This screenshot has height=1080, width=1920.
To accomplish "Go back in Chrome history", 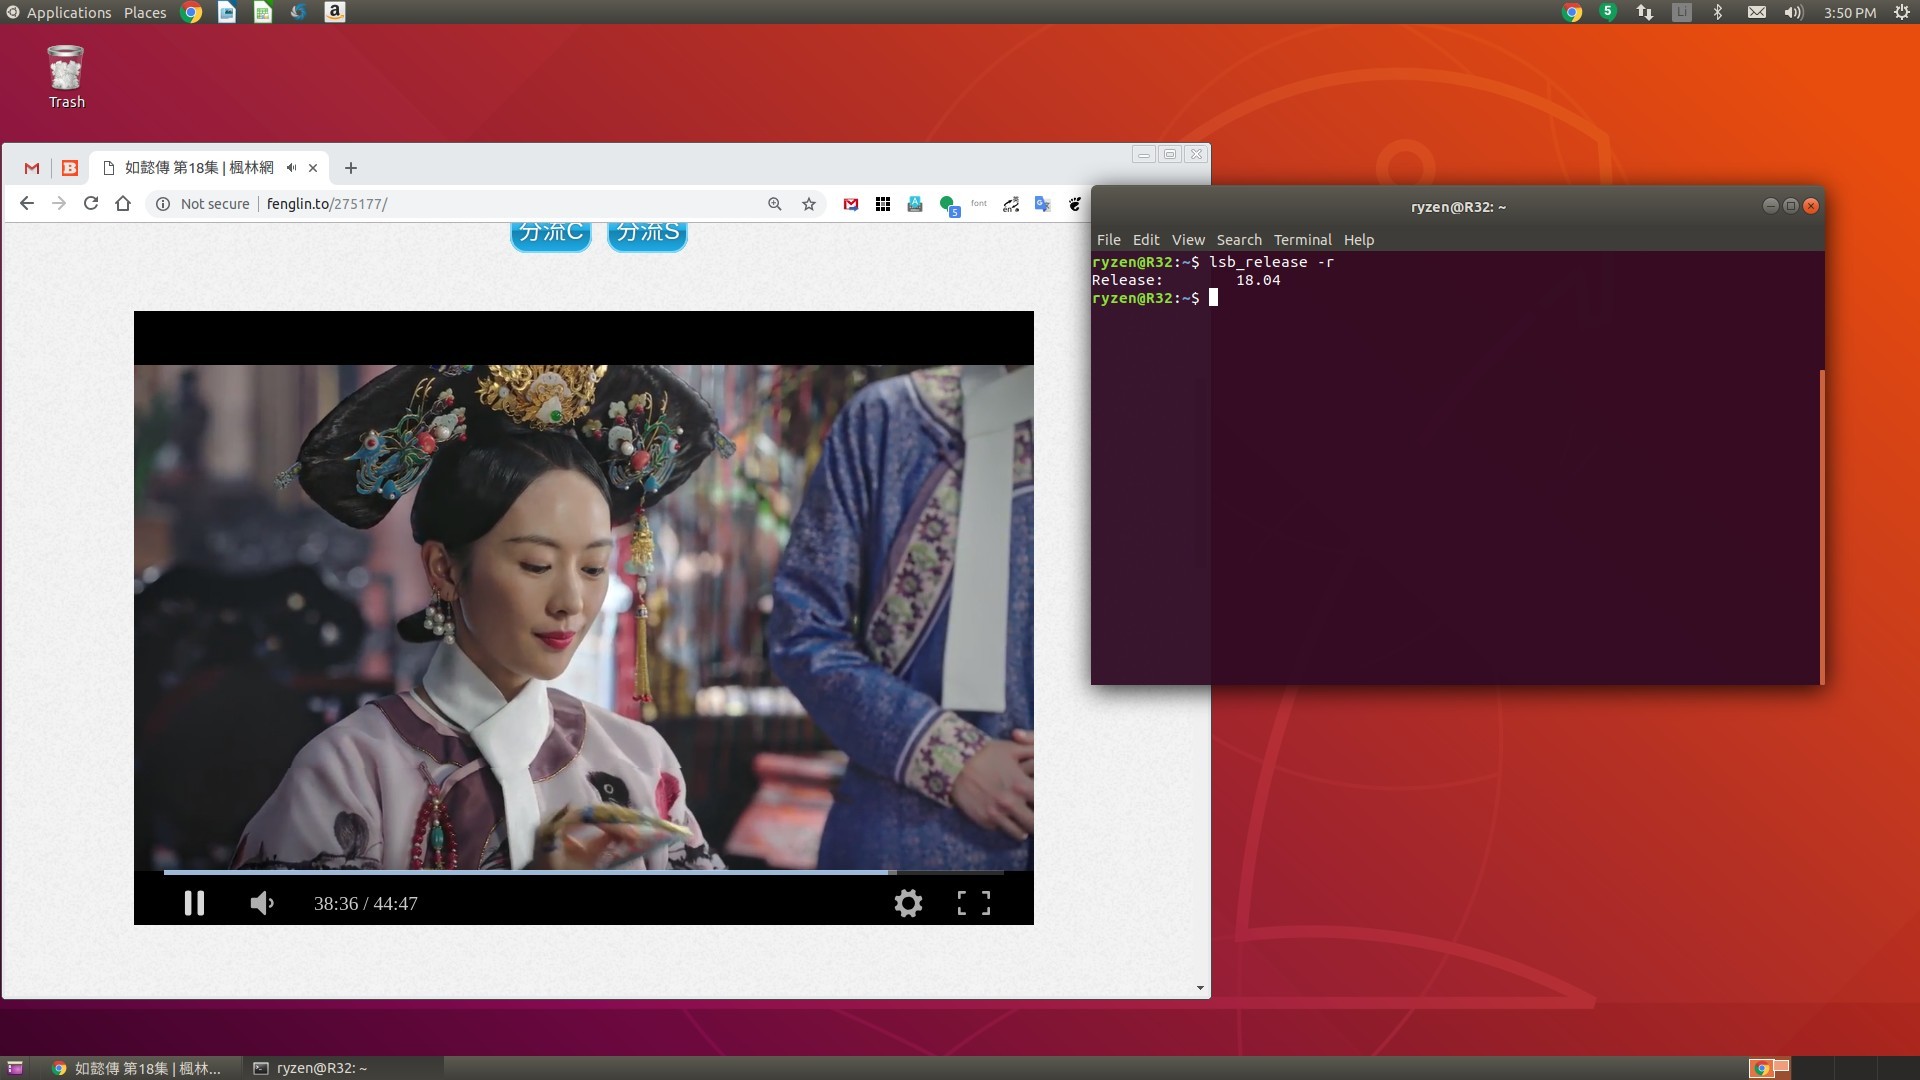I will (x=27, y=204).
